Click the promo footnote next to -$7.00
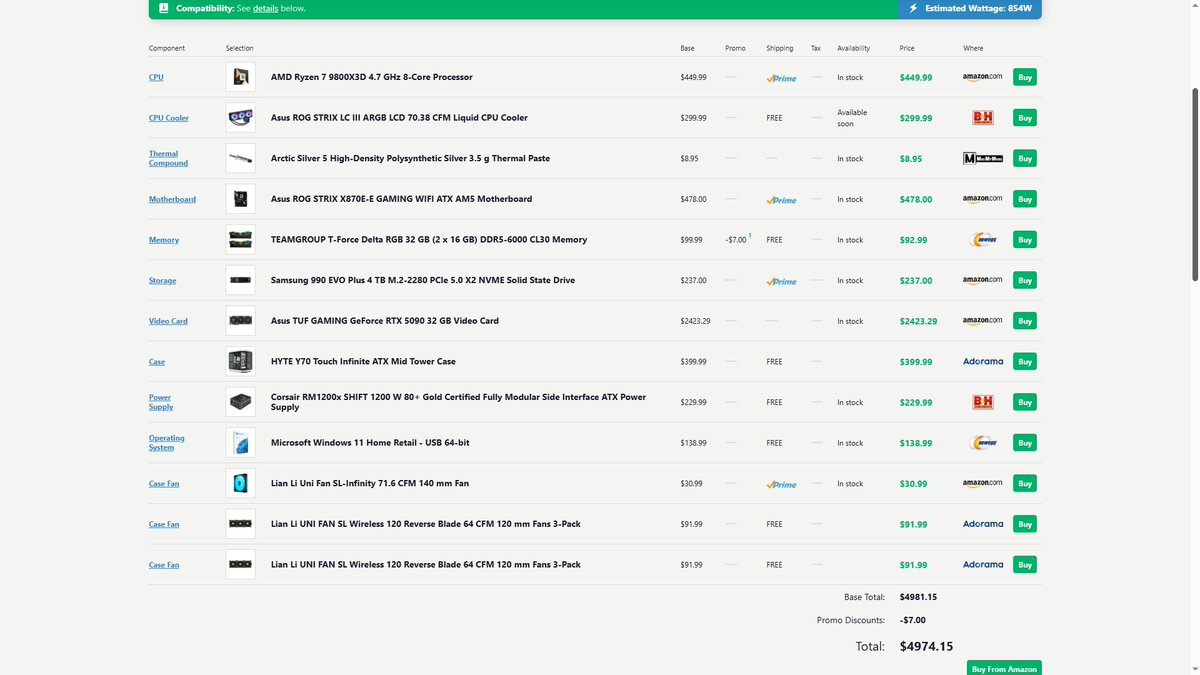Viewport: 1200px width, 675px height. coord(750,236)
